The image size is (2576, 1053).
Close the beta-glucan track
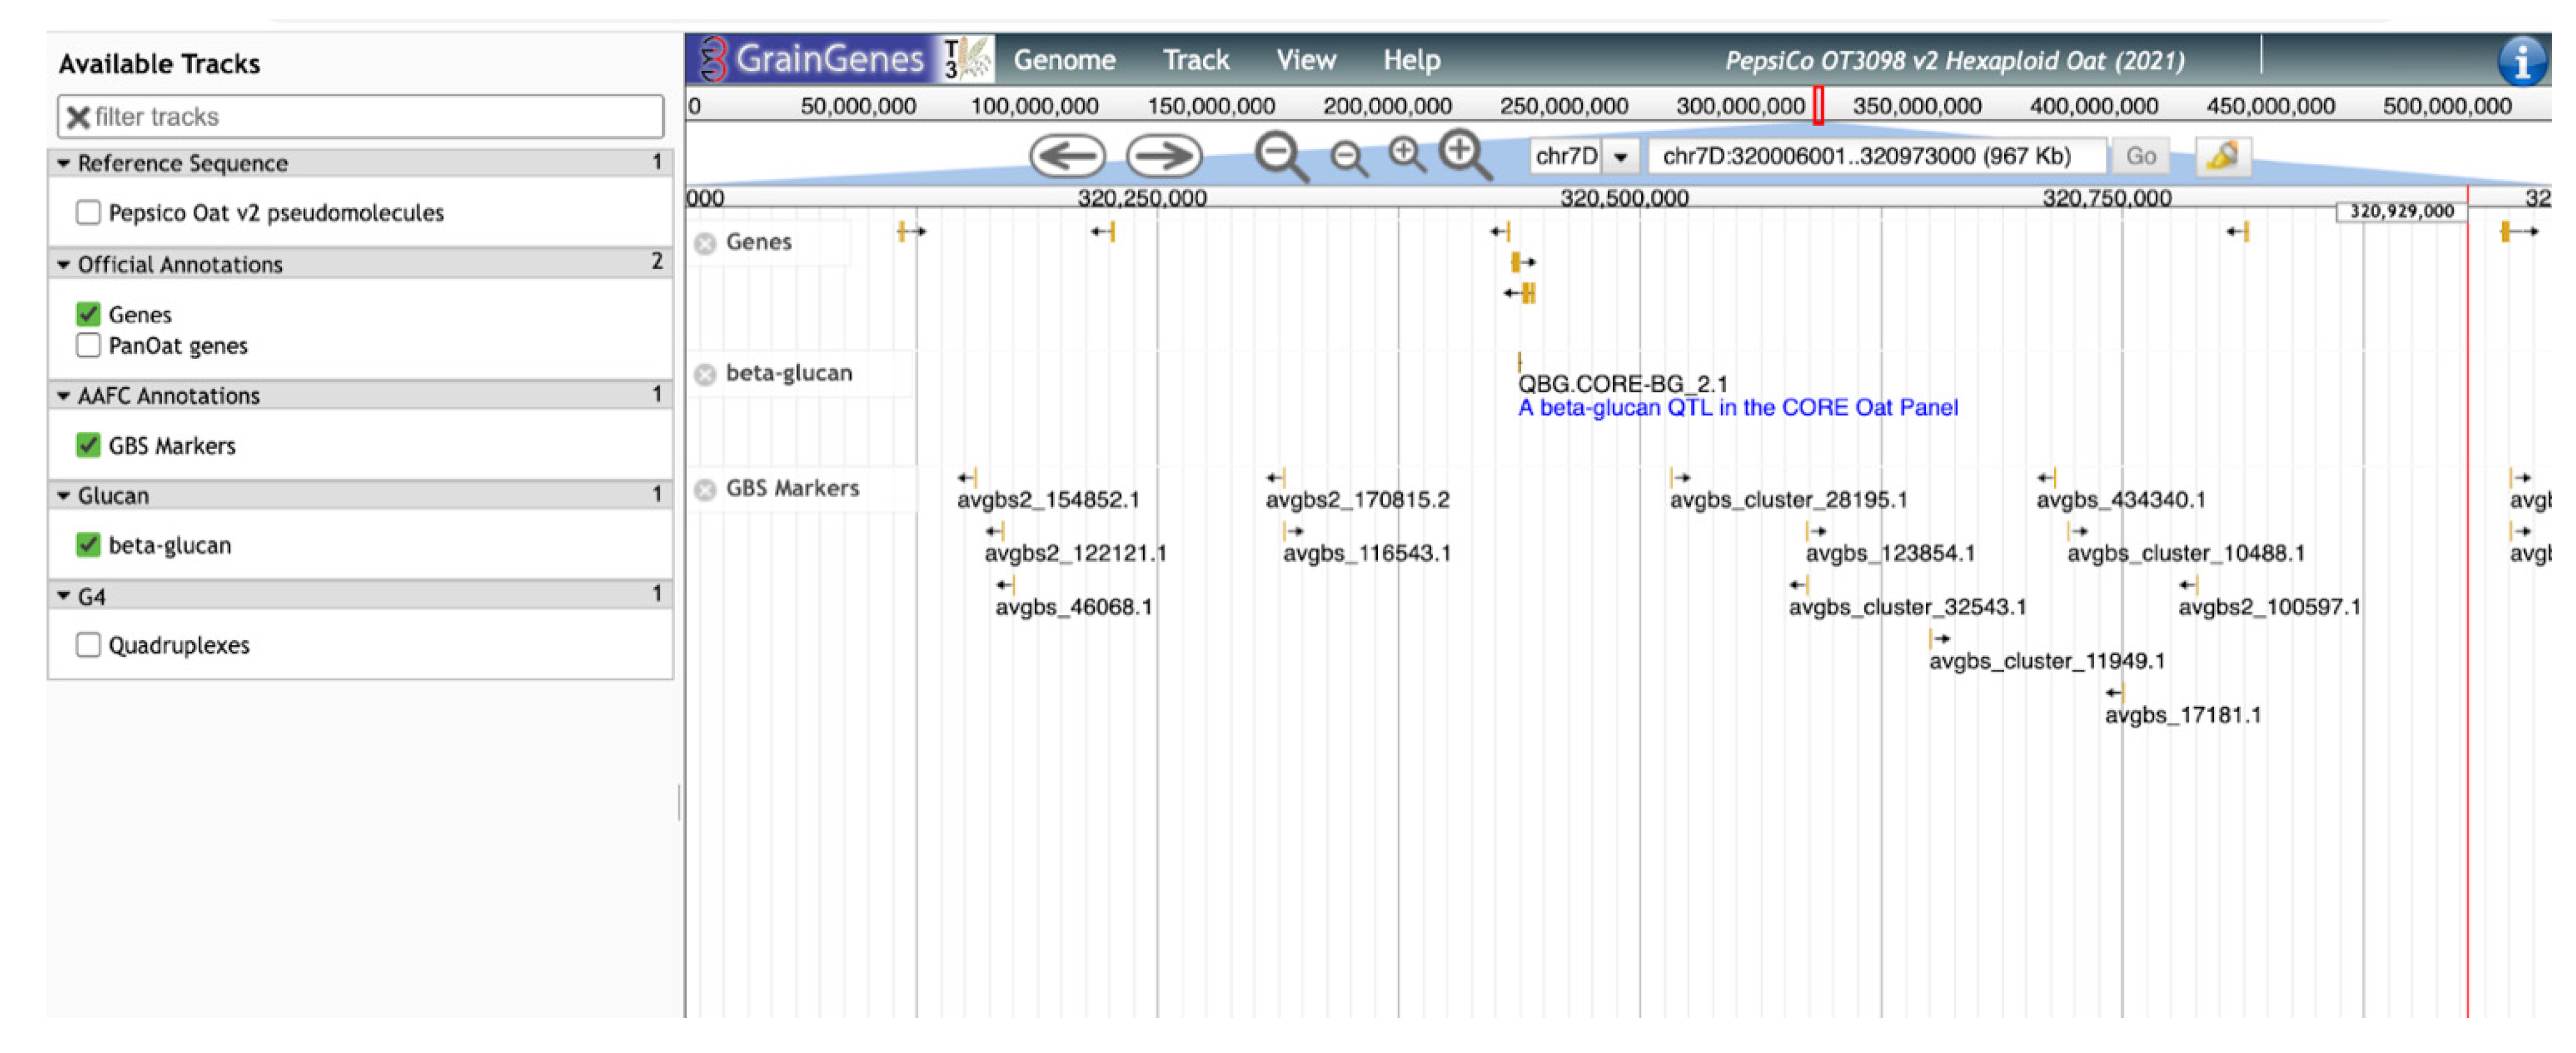705,374
